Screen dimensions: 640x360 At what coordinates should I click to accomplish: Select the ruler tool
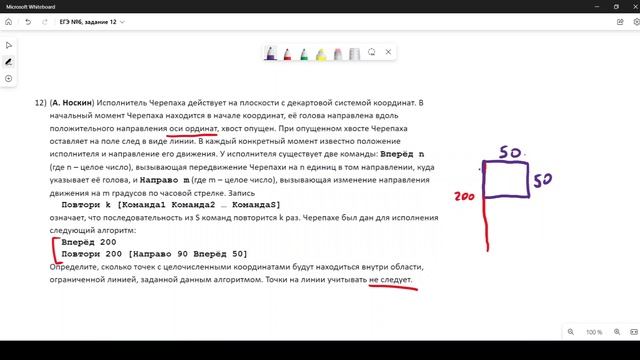click(x=354, y=53)
